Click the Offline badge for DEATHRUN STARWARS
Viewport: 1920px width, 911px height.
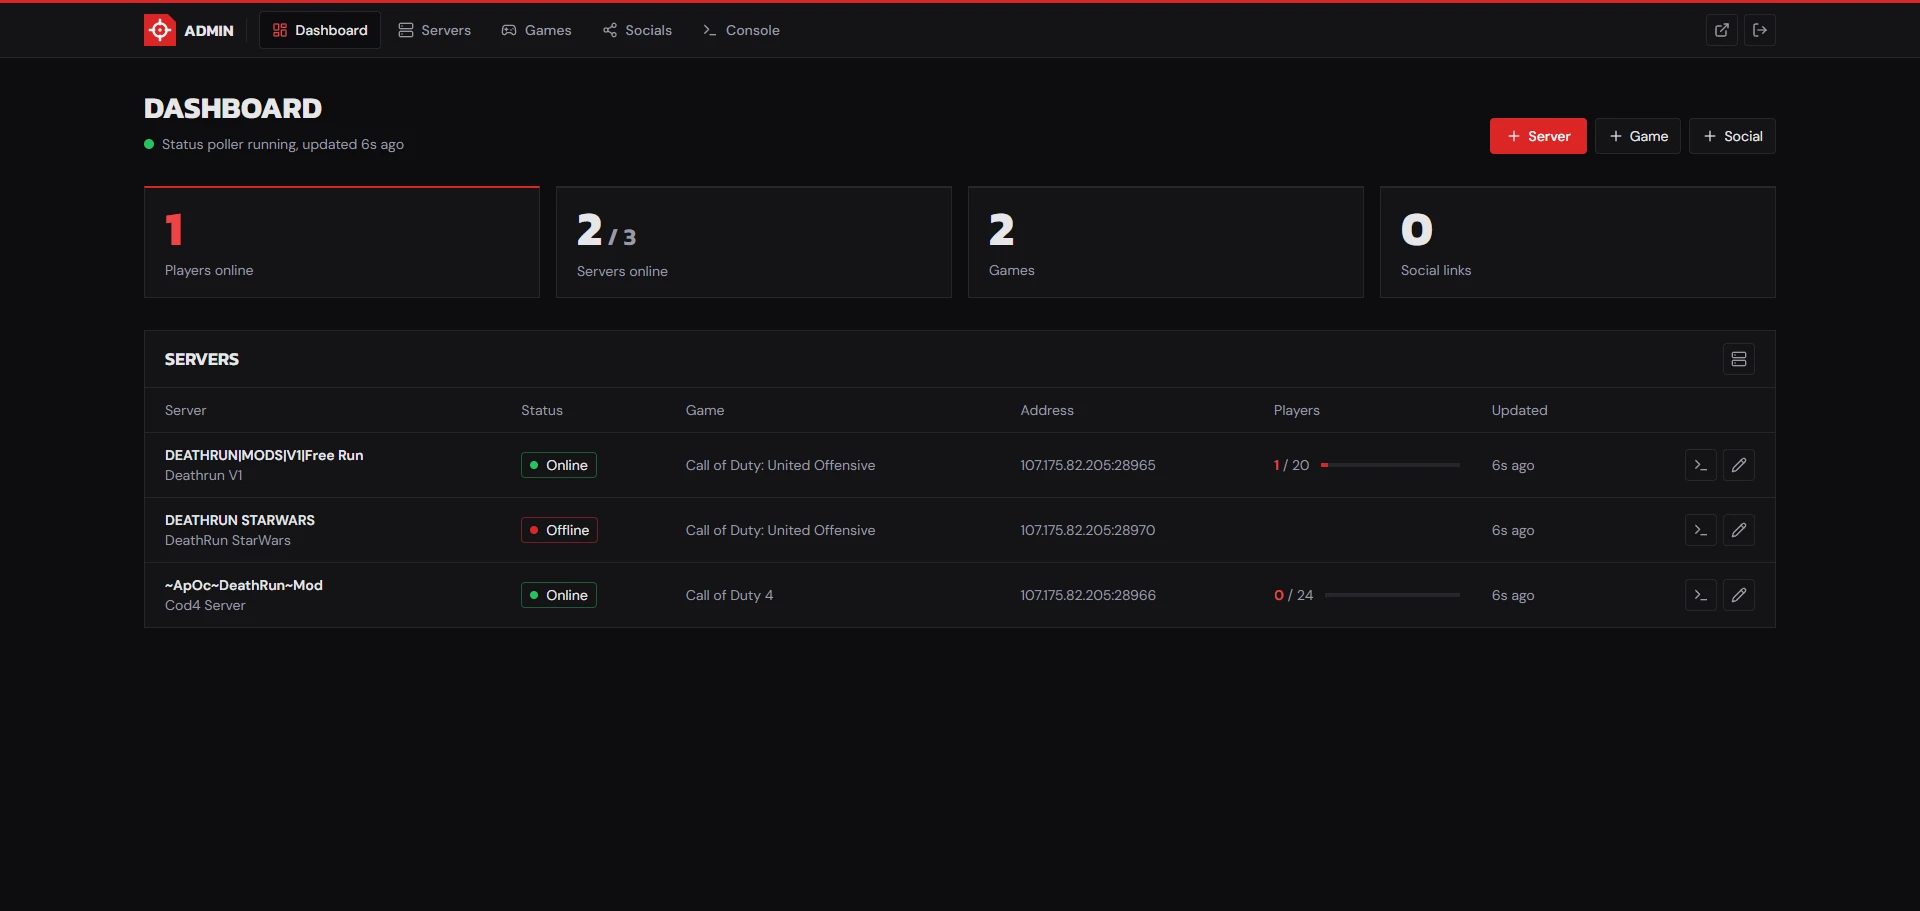pos(559,530)
